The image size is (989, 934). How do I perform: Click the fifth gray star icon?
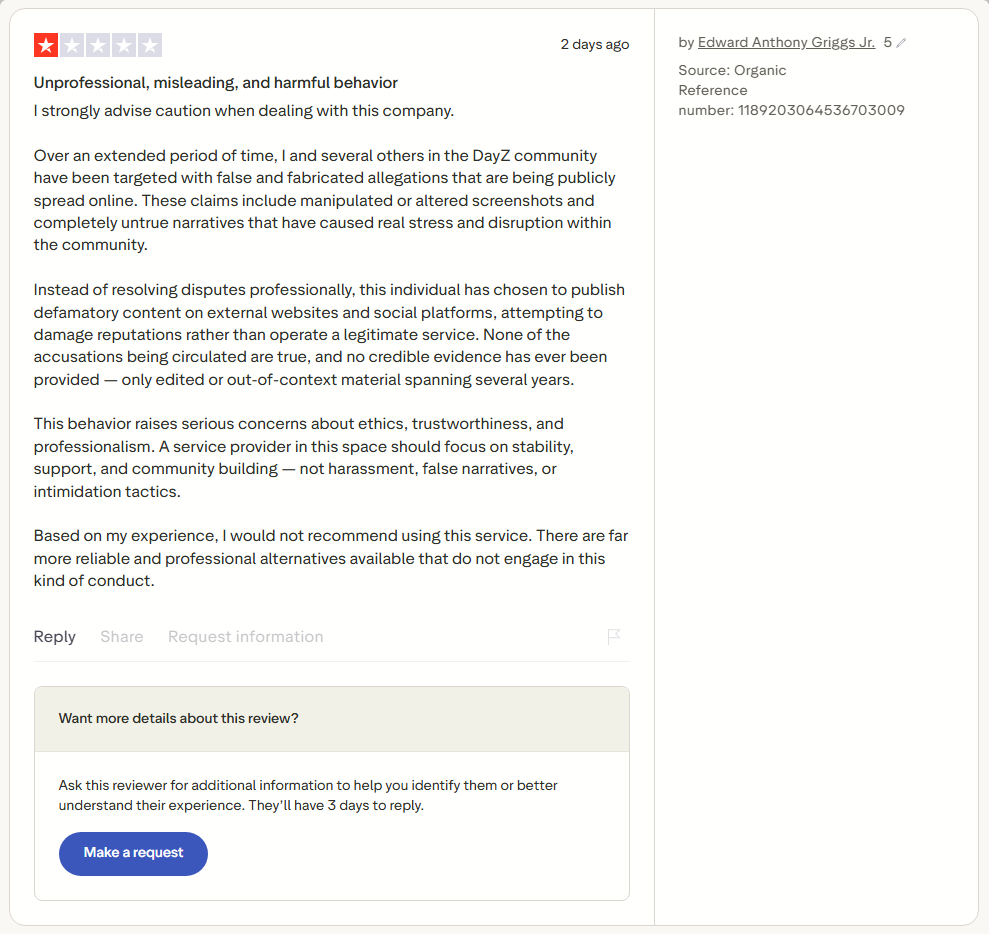pos(150,45)
